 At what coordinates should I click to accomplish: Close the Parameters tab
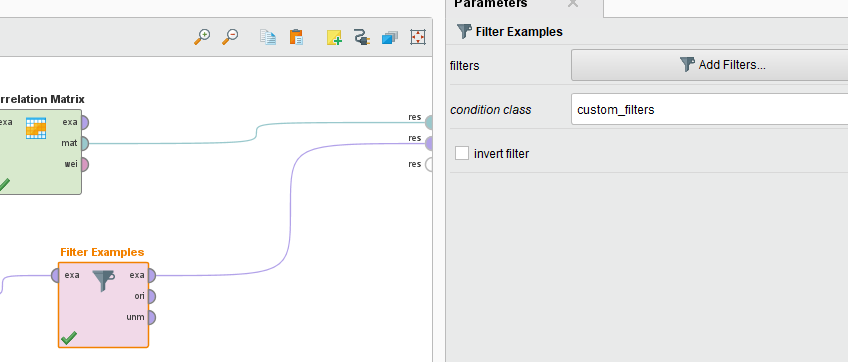573,4
